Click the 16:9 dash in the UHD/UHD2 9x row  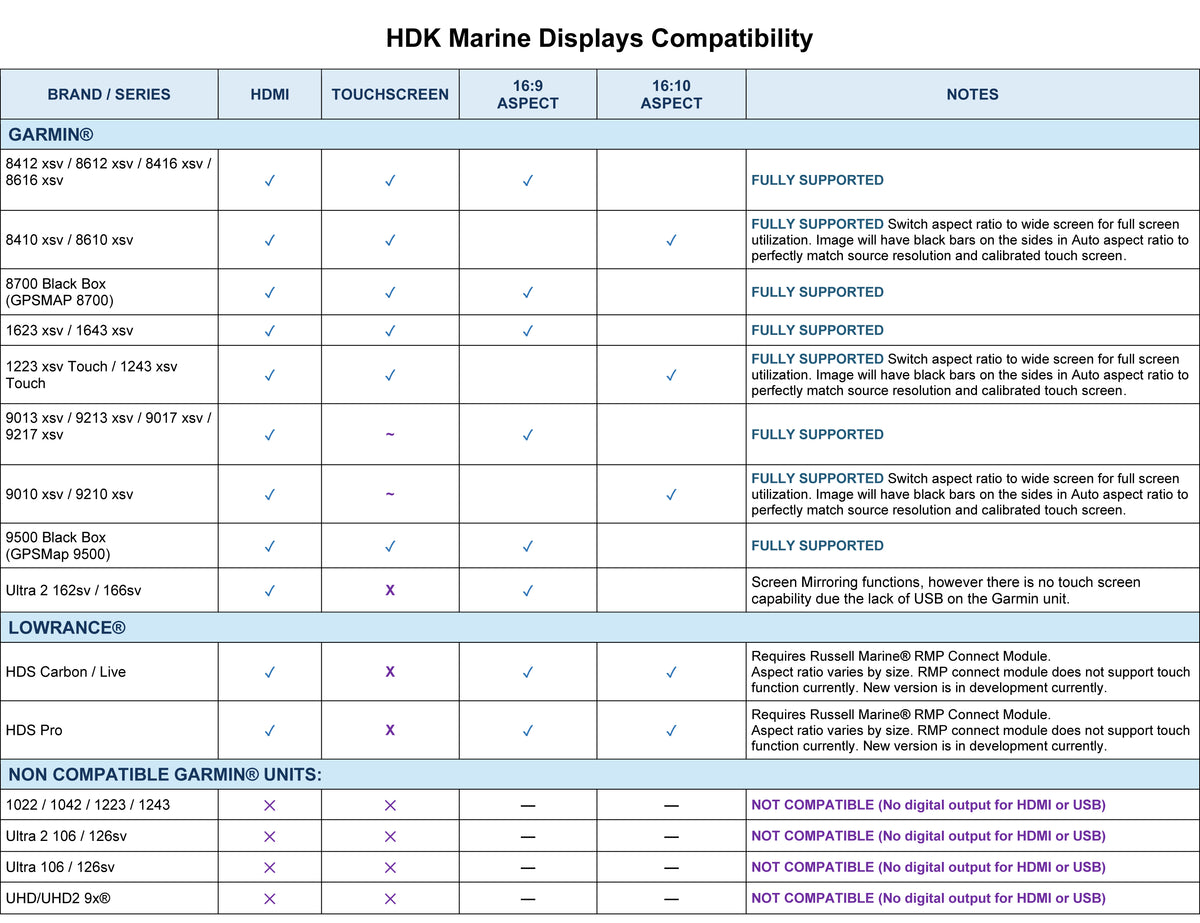click(x=528, y=899)
